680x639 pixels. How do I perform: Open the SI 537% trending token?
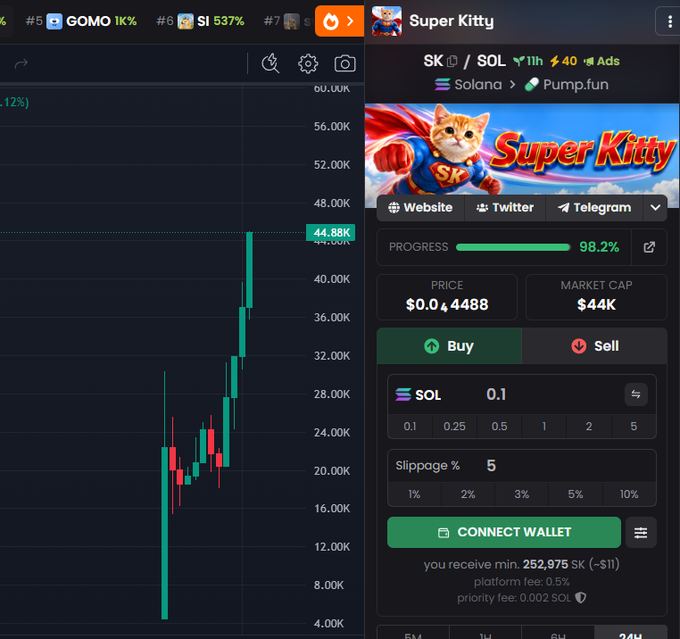pyautogui.click(x=200, y=21)
